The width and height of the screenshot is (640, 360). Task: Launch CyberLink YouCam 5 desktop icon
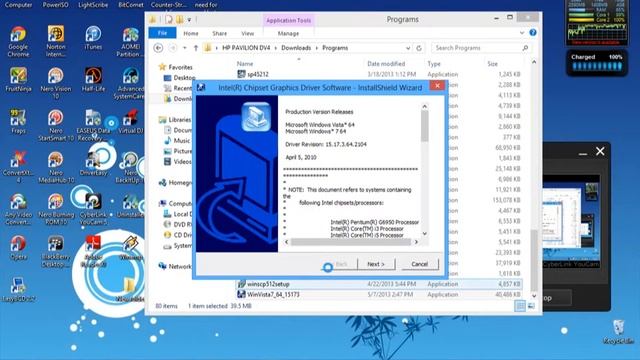click(x=93, y=209)
